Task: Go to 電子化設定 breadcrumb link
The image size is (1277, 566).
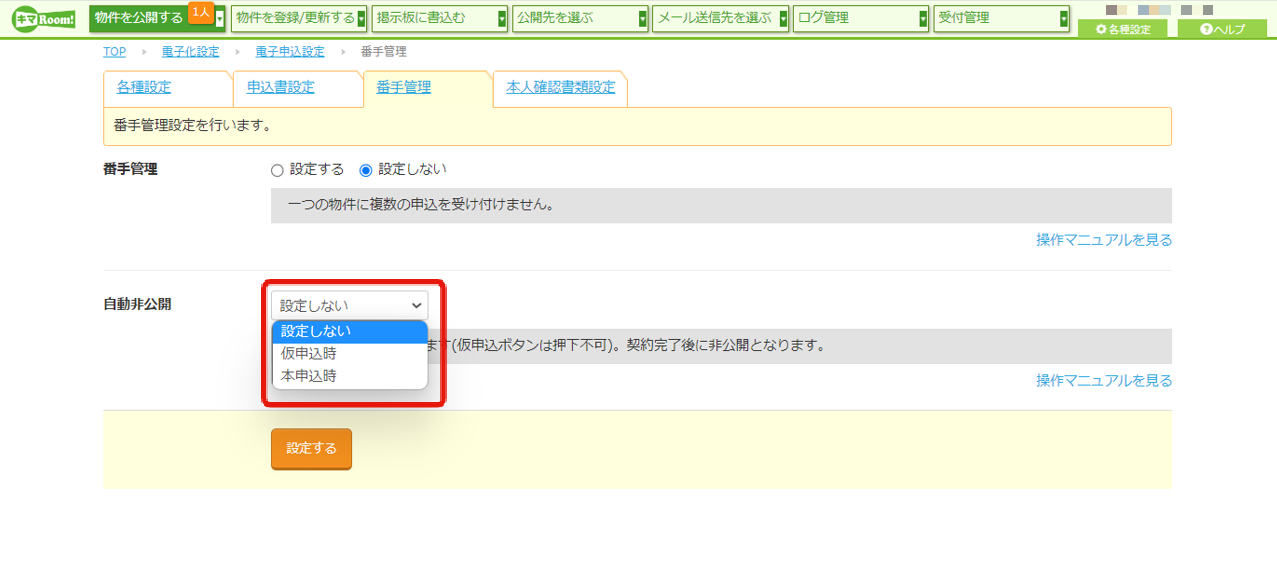Action: [x=190, y=52]
